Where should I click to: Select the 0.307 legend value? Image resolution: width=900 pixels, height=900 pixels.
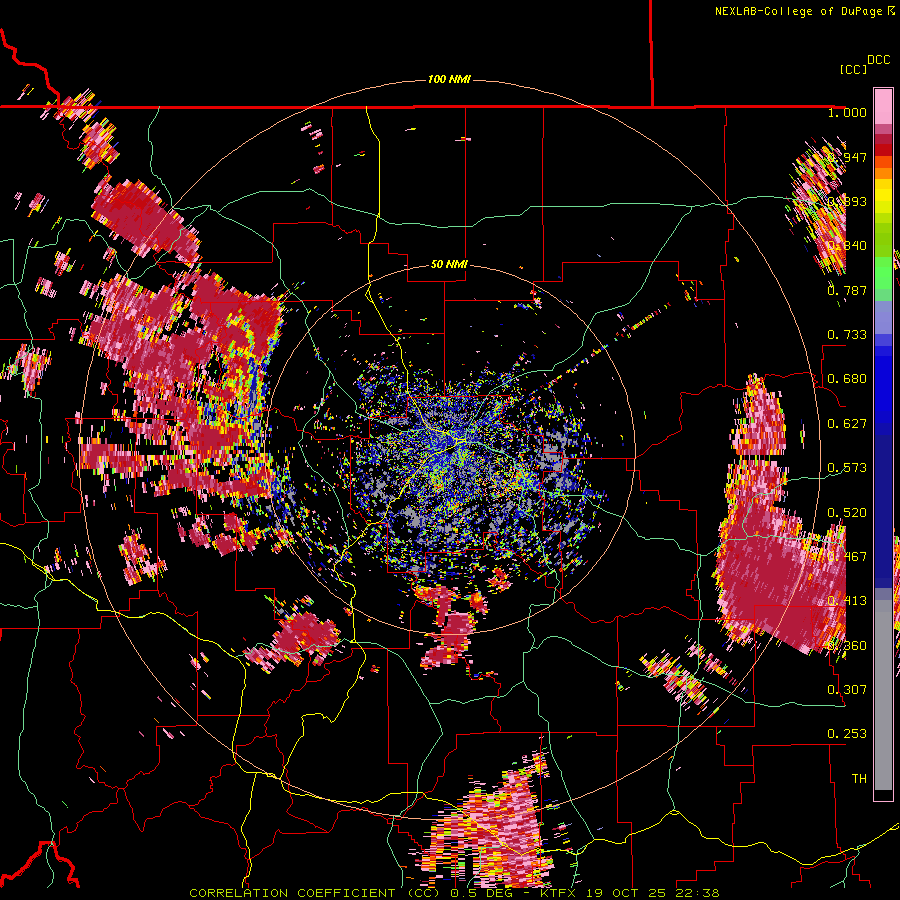pyautogui.click(x=847, y=690)
